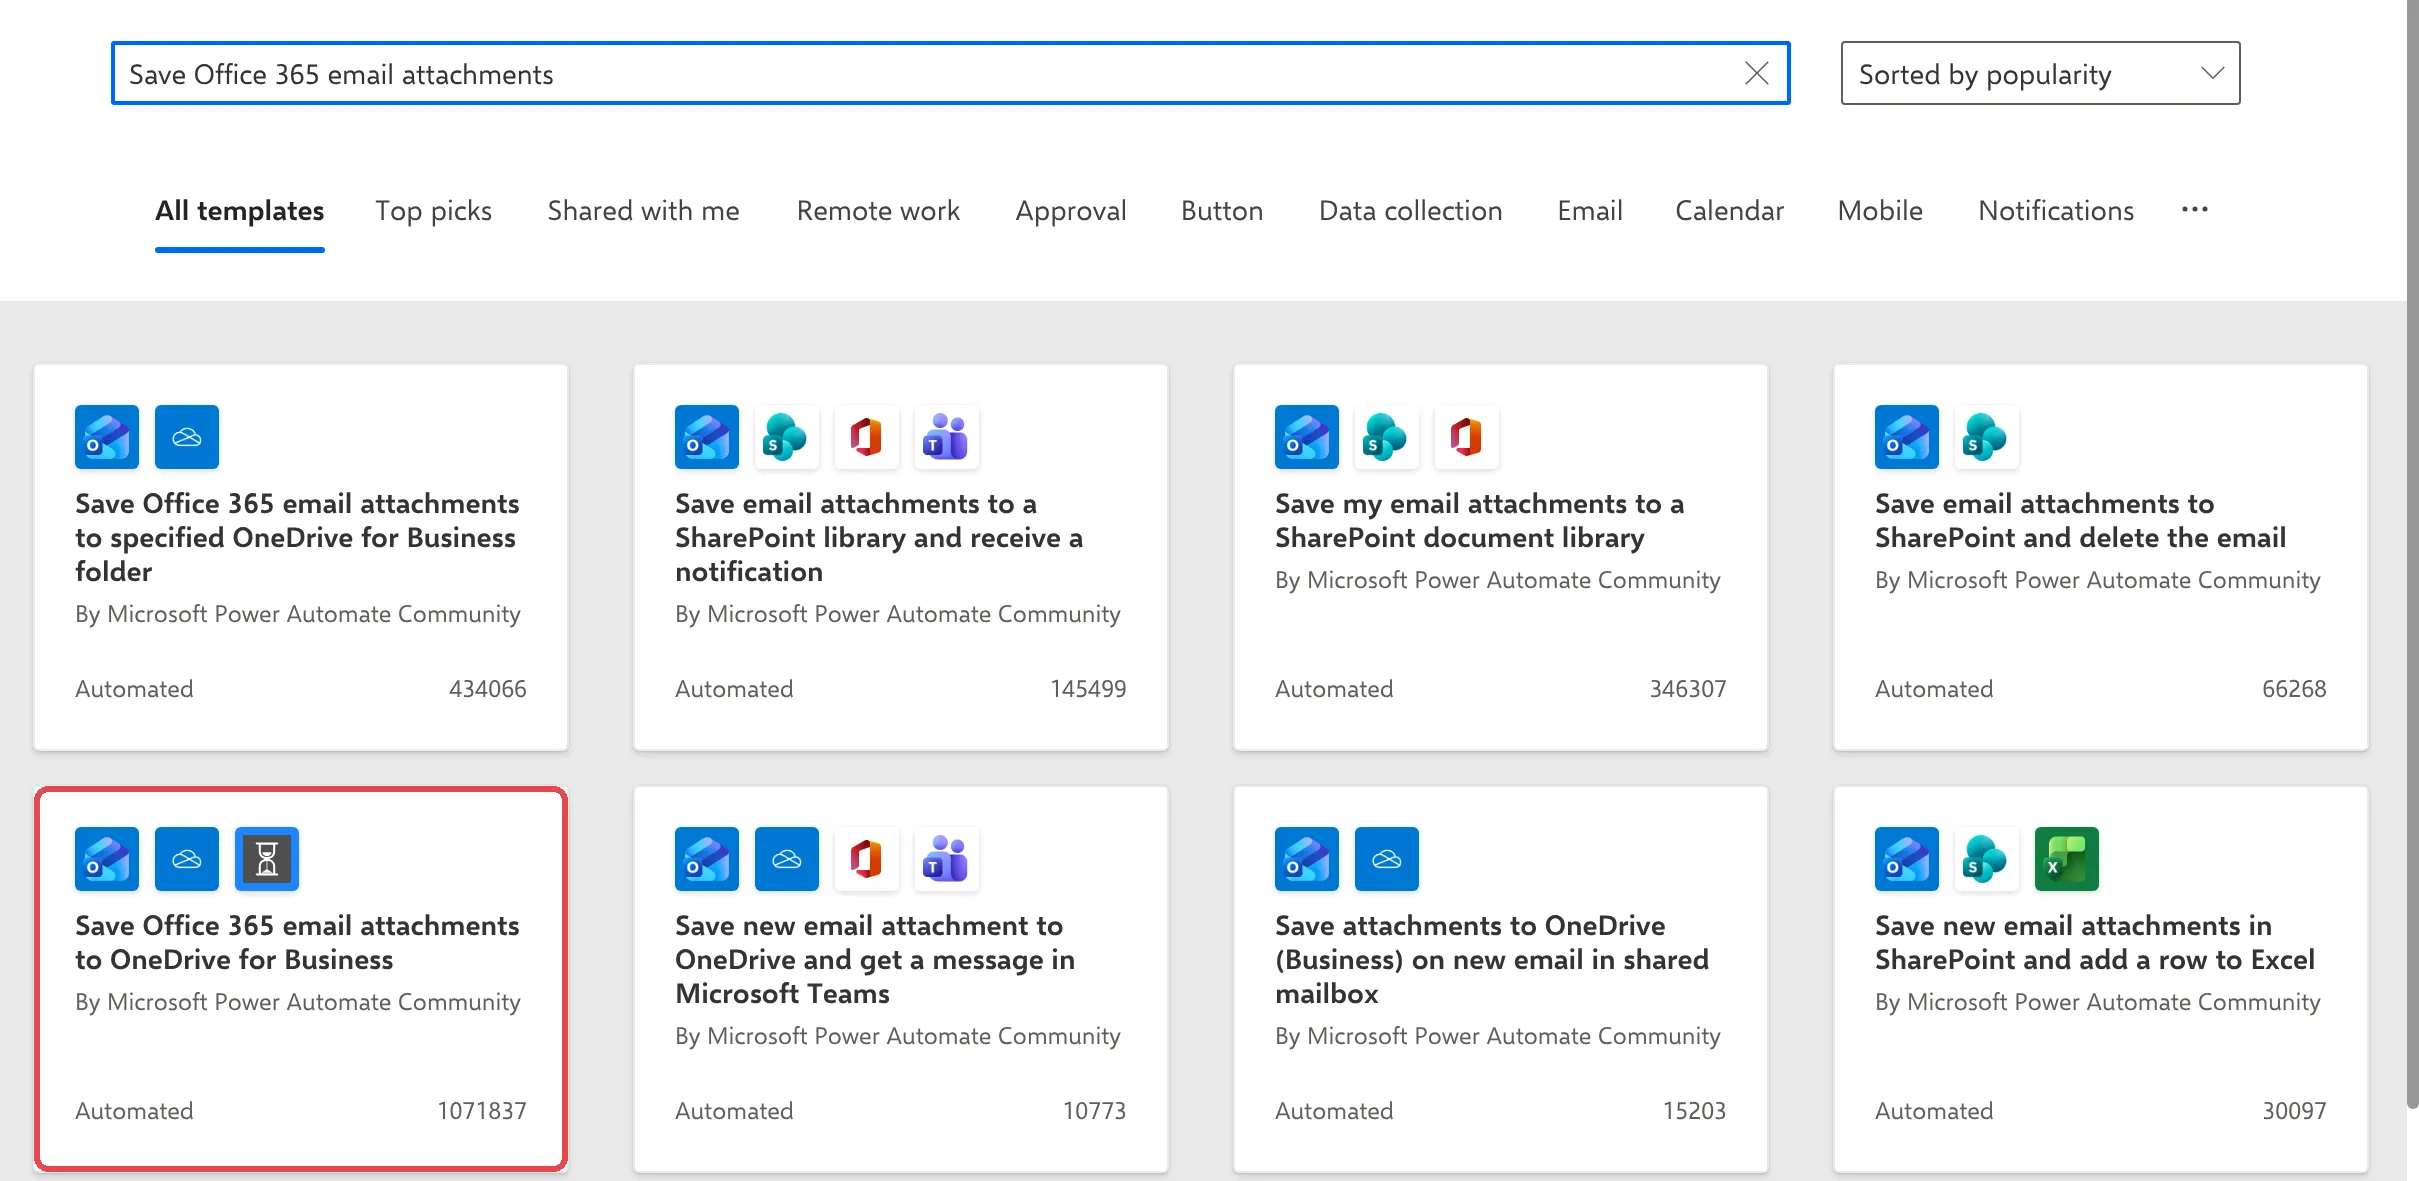
Task: Click Office icon on SharePoint library notification card
Action: pyautogui.click(x=867, y=437)
